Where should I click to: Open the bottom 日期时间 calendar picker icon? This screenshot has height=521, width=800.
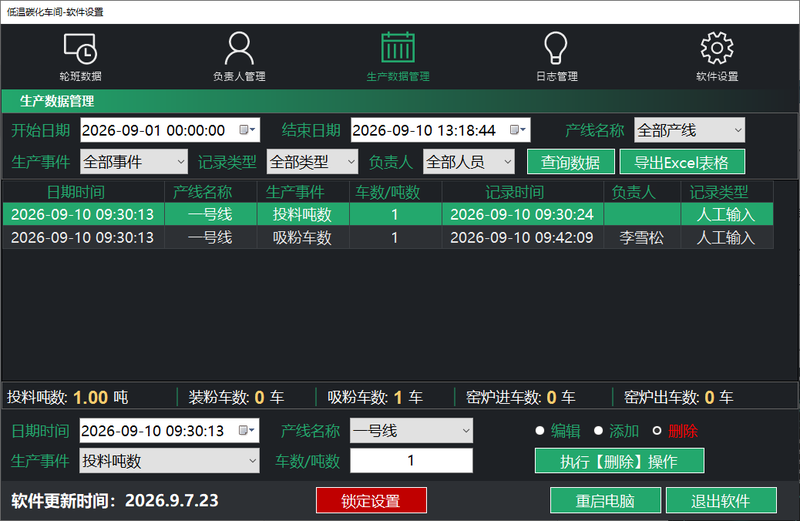point(246,431)
